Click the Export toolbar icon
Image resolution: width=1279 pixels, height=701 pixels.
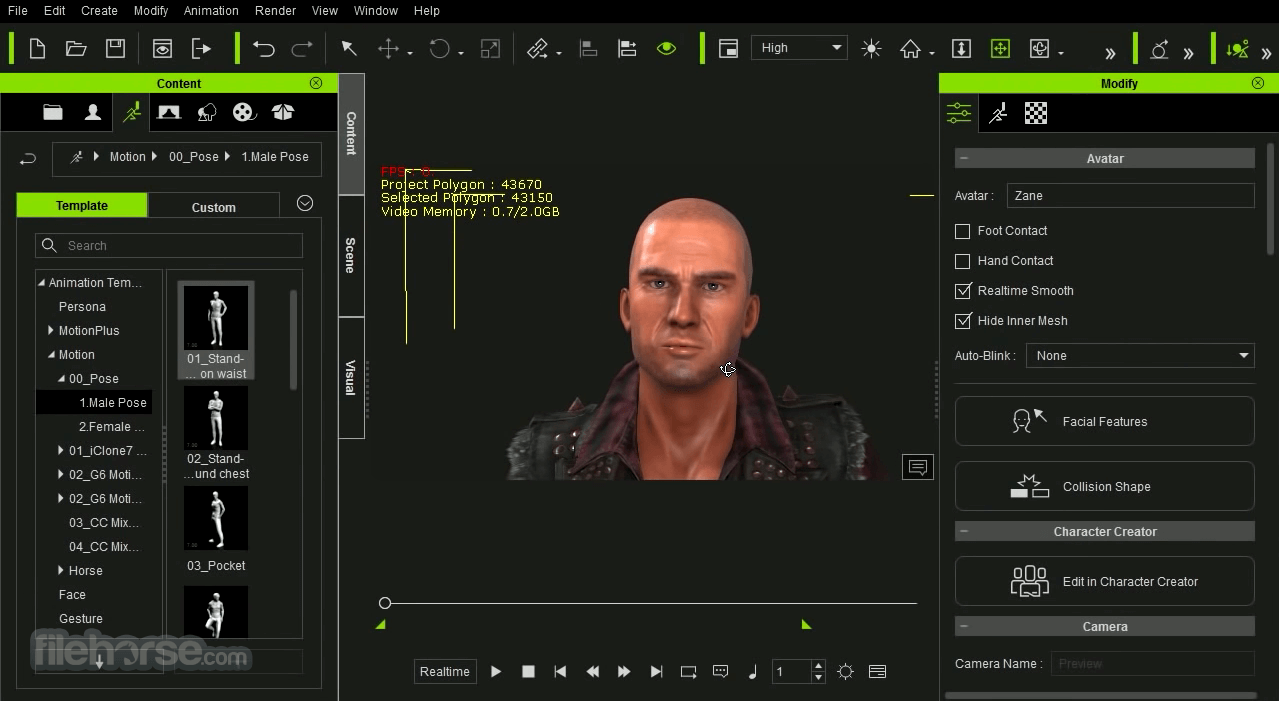point(202,48)
